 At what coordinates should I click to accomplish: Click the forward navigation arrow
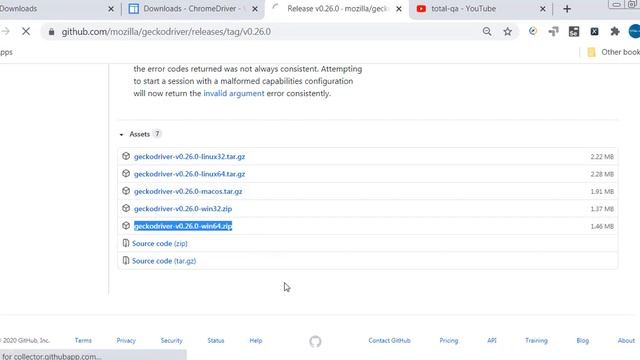coord(5,31)
